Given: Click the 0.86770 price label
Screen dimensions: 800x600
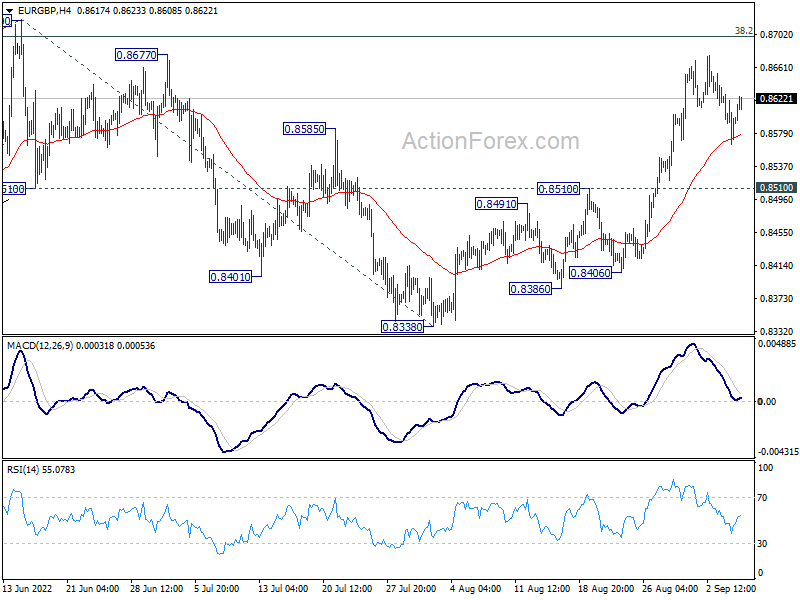Looking at the screenshot, I should coord(137,55).
